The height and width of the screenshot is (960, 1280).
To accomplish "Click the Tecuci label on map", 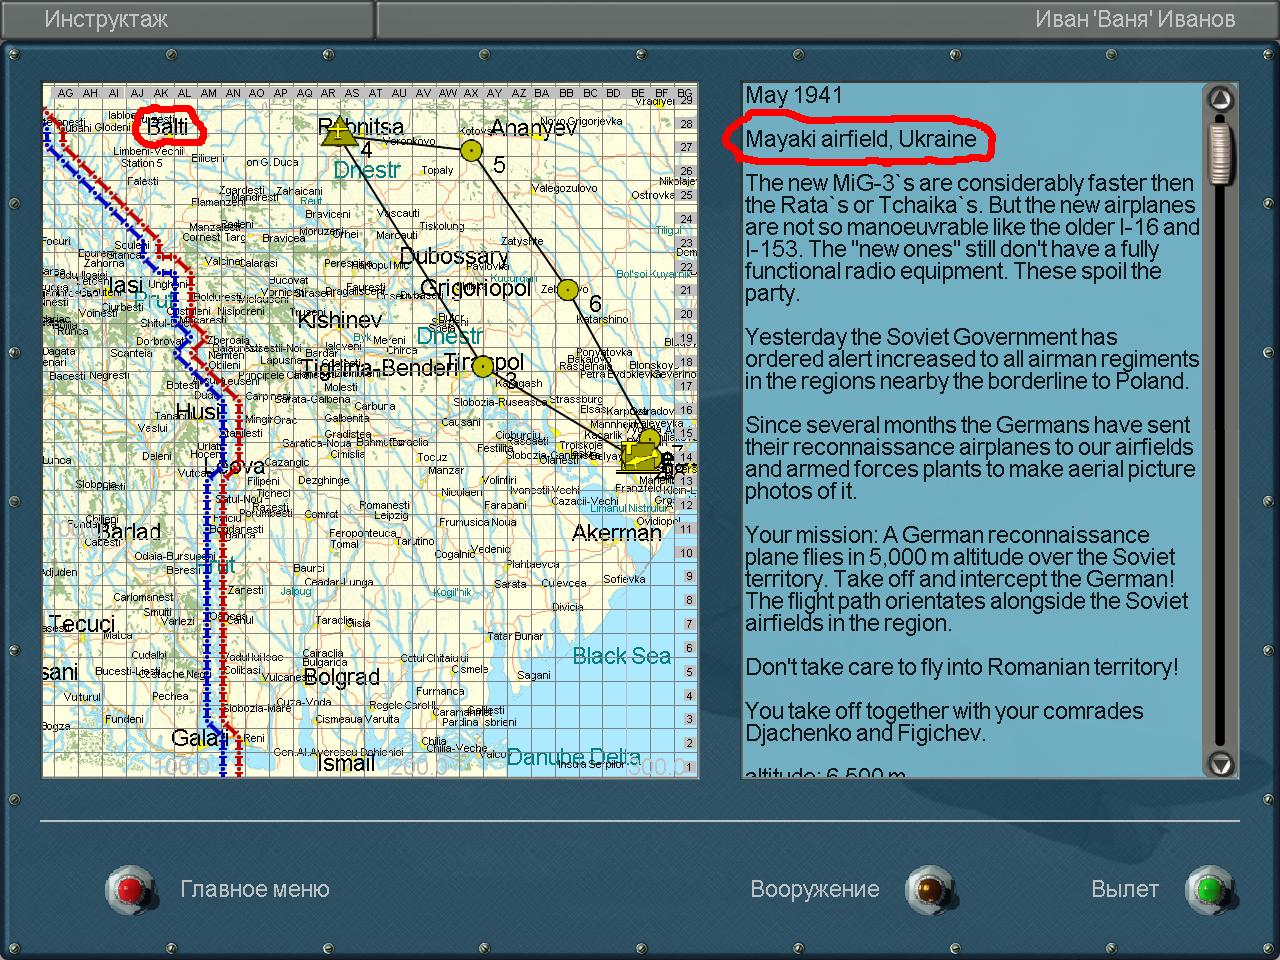I will [82, 624].
